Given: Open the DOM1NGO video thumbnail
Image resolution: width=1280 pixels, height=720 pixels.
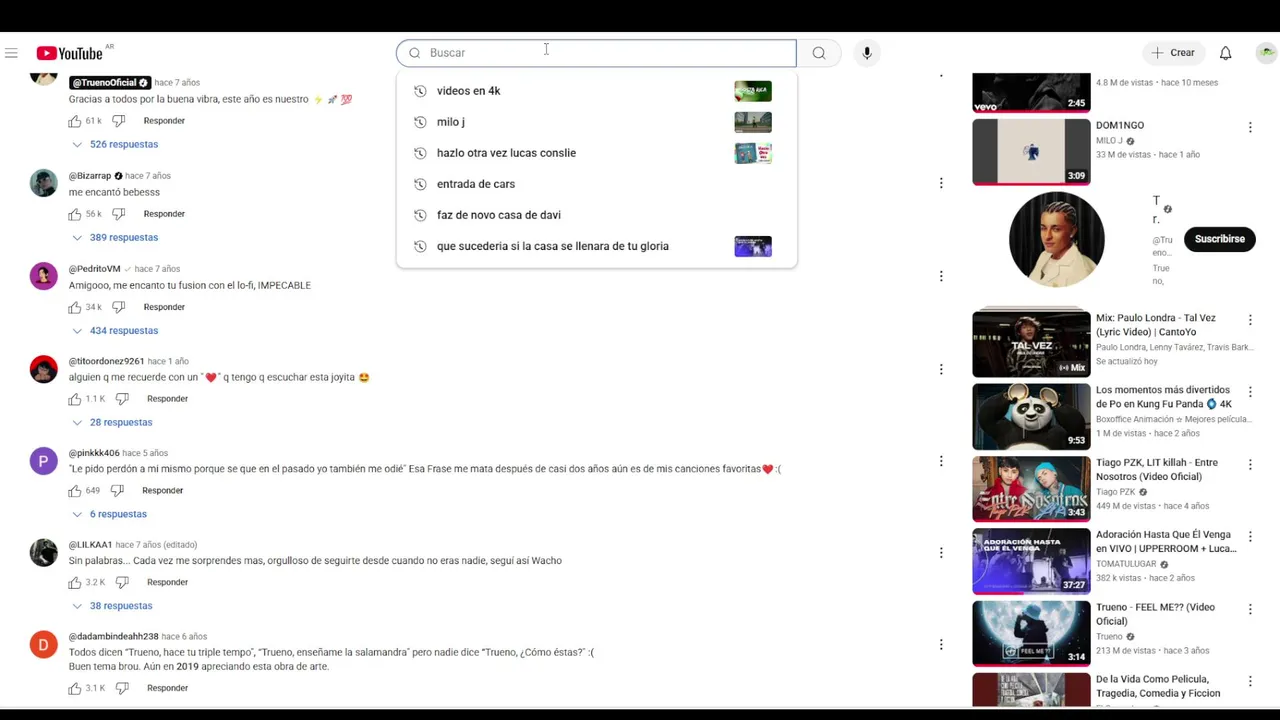Looking at the screenshot, I should (x=1031, y=152).
